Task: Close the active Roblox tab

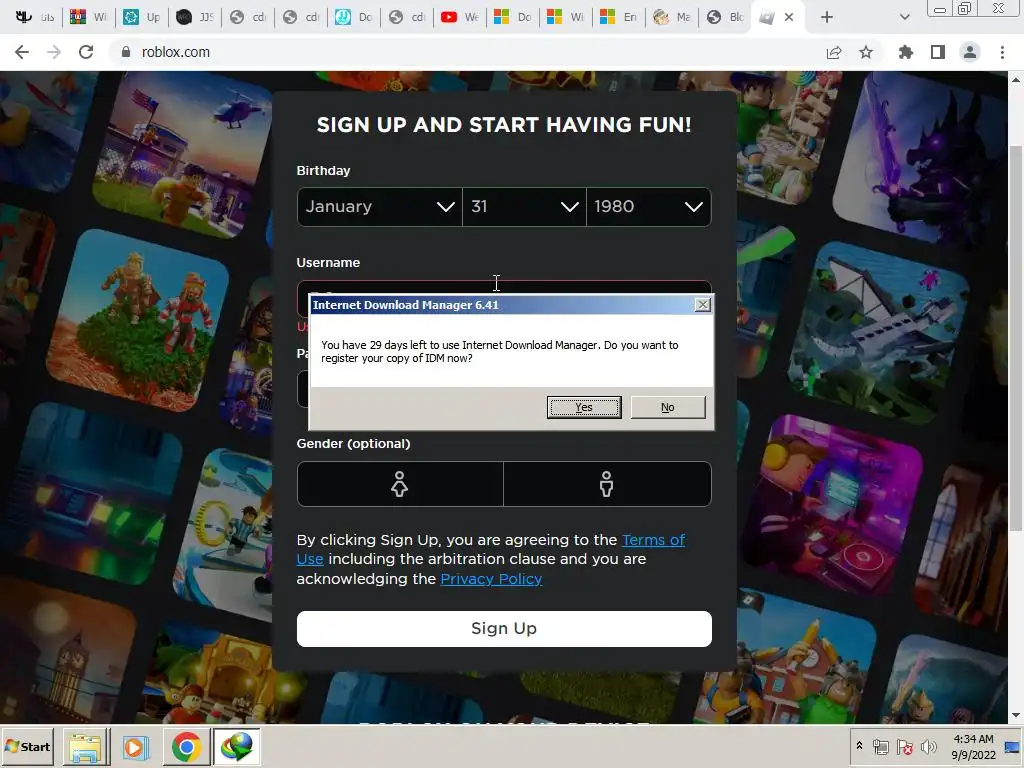Action: pyautogui.click(x=789, y=18)
